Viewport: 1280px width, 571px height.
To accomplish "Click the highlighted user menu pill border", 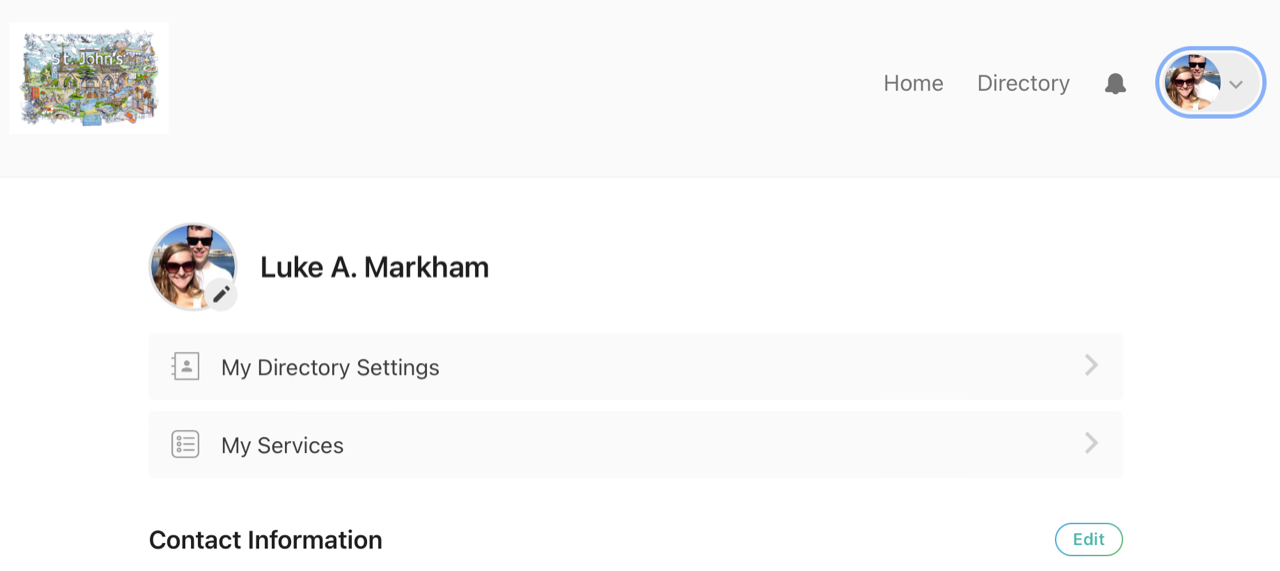I will [x=1211, y=49].
